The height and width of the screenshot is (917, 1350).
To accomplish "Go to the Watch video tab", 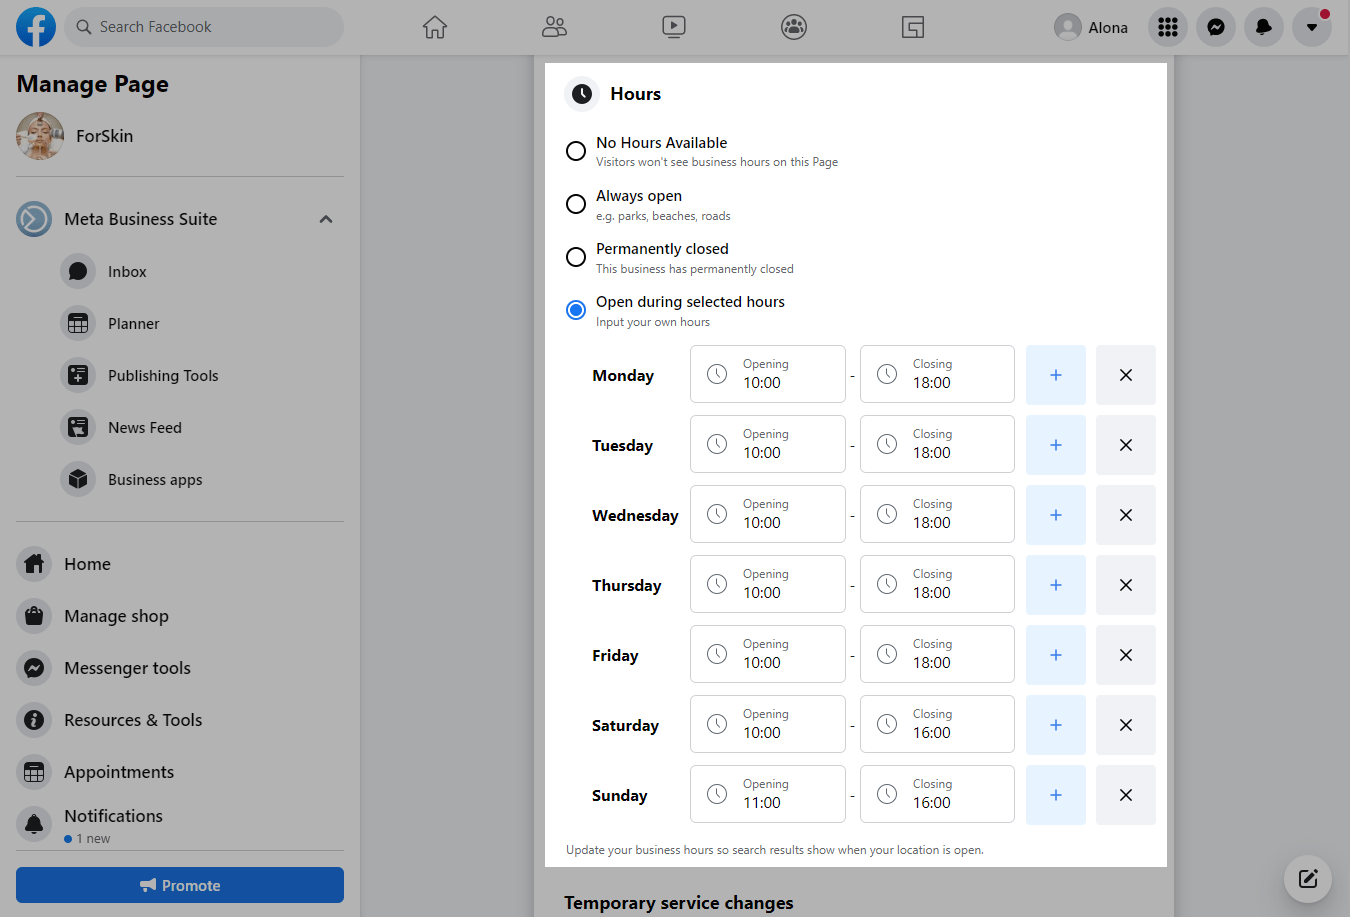I will click(x=674, y=27).
